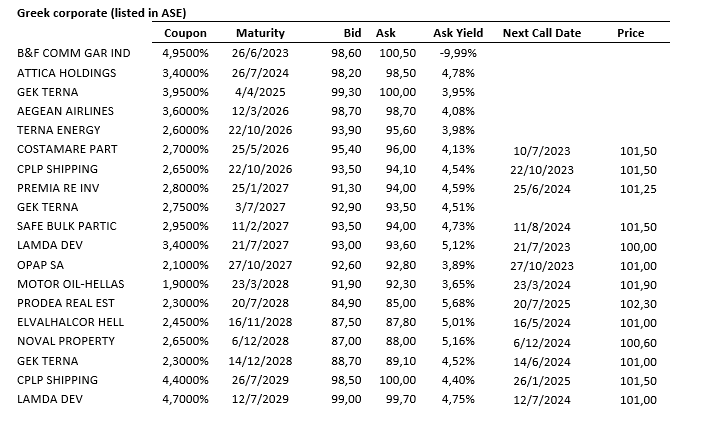Select the MOTOR OIL-HELLAS name cell

68,284
